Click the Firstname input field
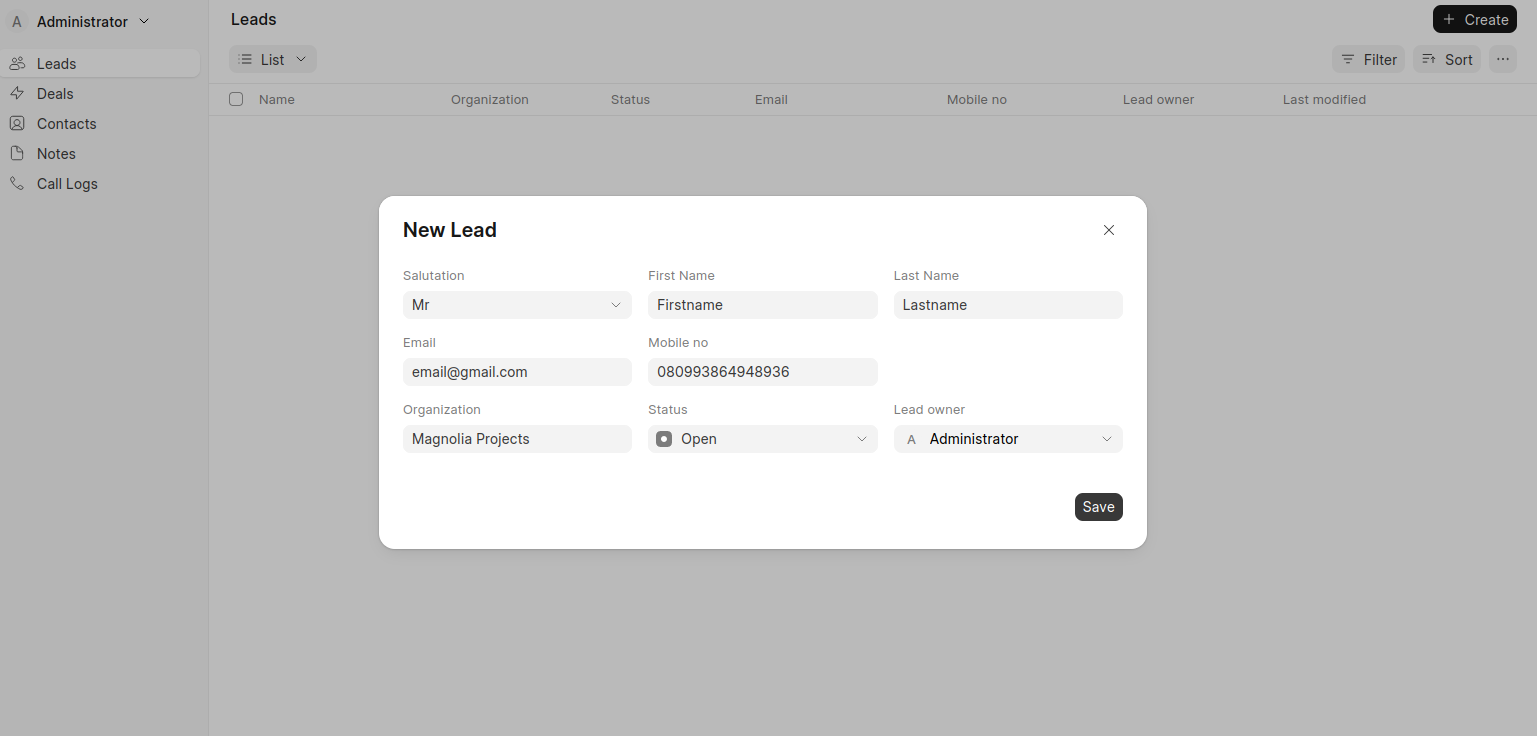 point(762,304)
